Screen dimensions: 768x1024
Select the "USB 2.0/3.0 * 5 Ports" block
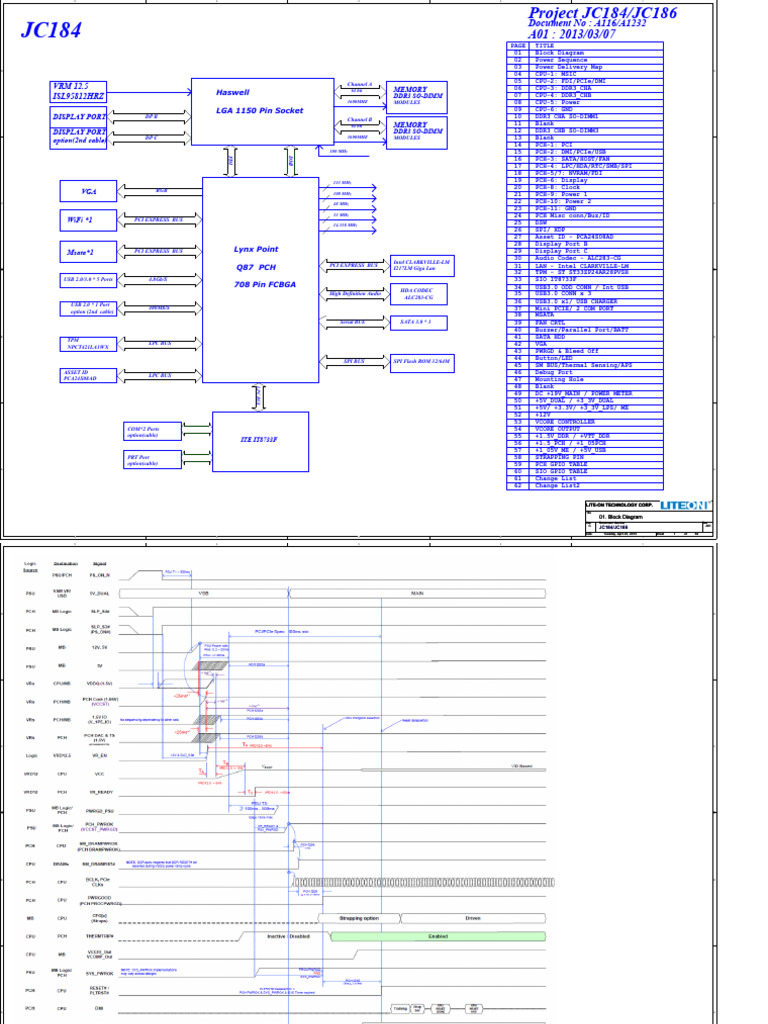coord(88,280)
